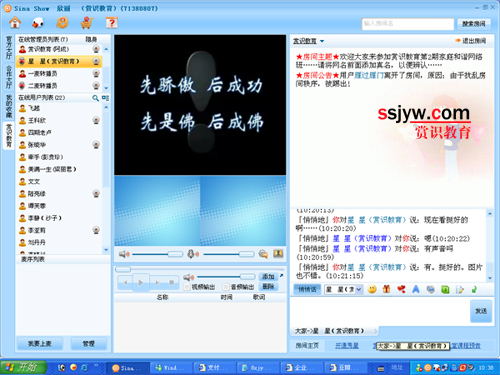Search online users with the magnifier icon
Screen dimensions: 500x375
click(x=95, y=98)
